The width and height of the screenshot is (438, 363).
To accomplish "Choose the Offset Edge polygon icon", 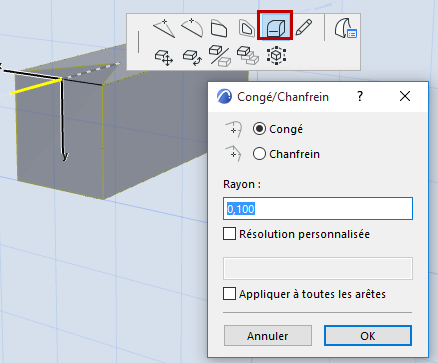I will (x=219, y=28).
